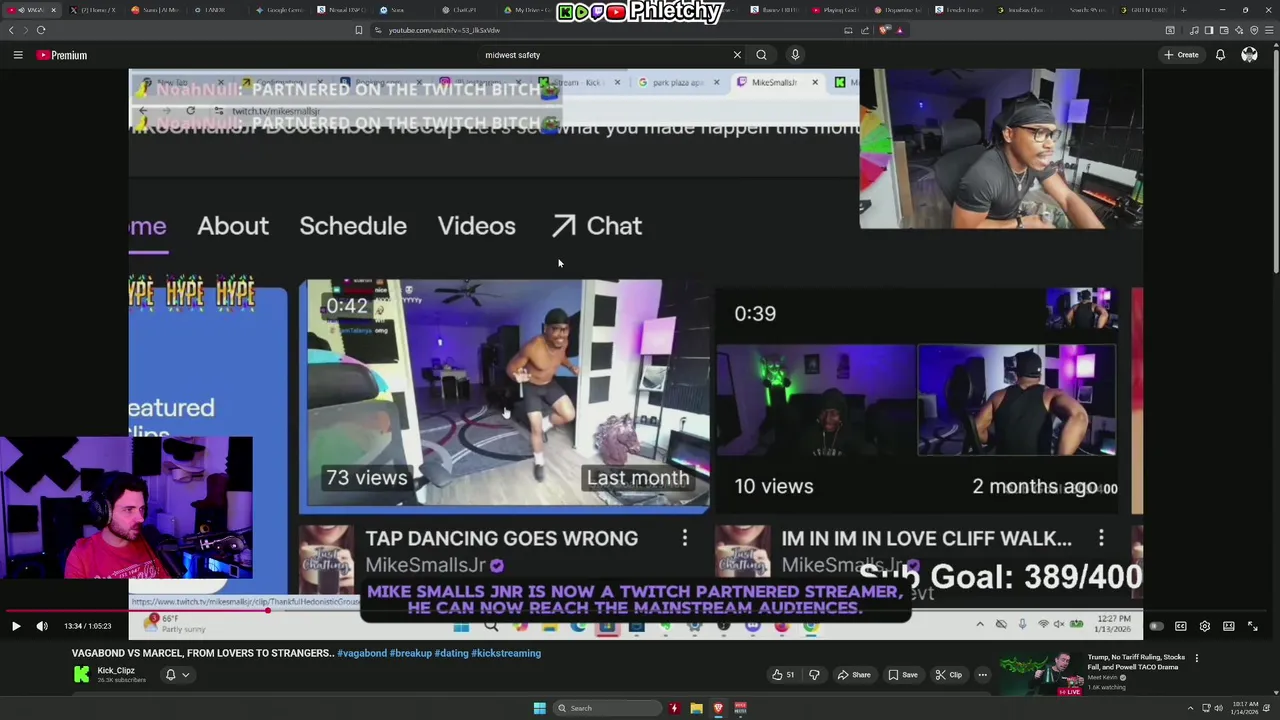The width and height of the screenshot is (1280, 720).
Task: Open File Explorer from taskbar
Action: pyautogui.click(x=696, y=708)
